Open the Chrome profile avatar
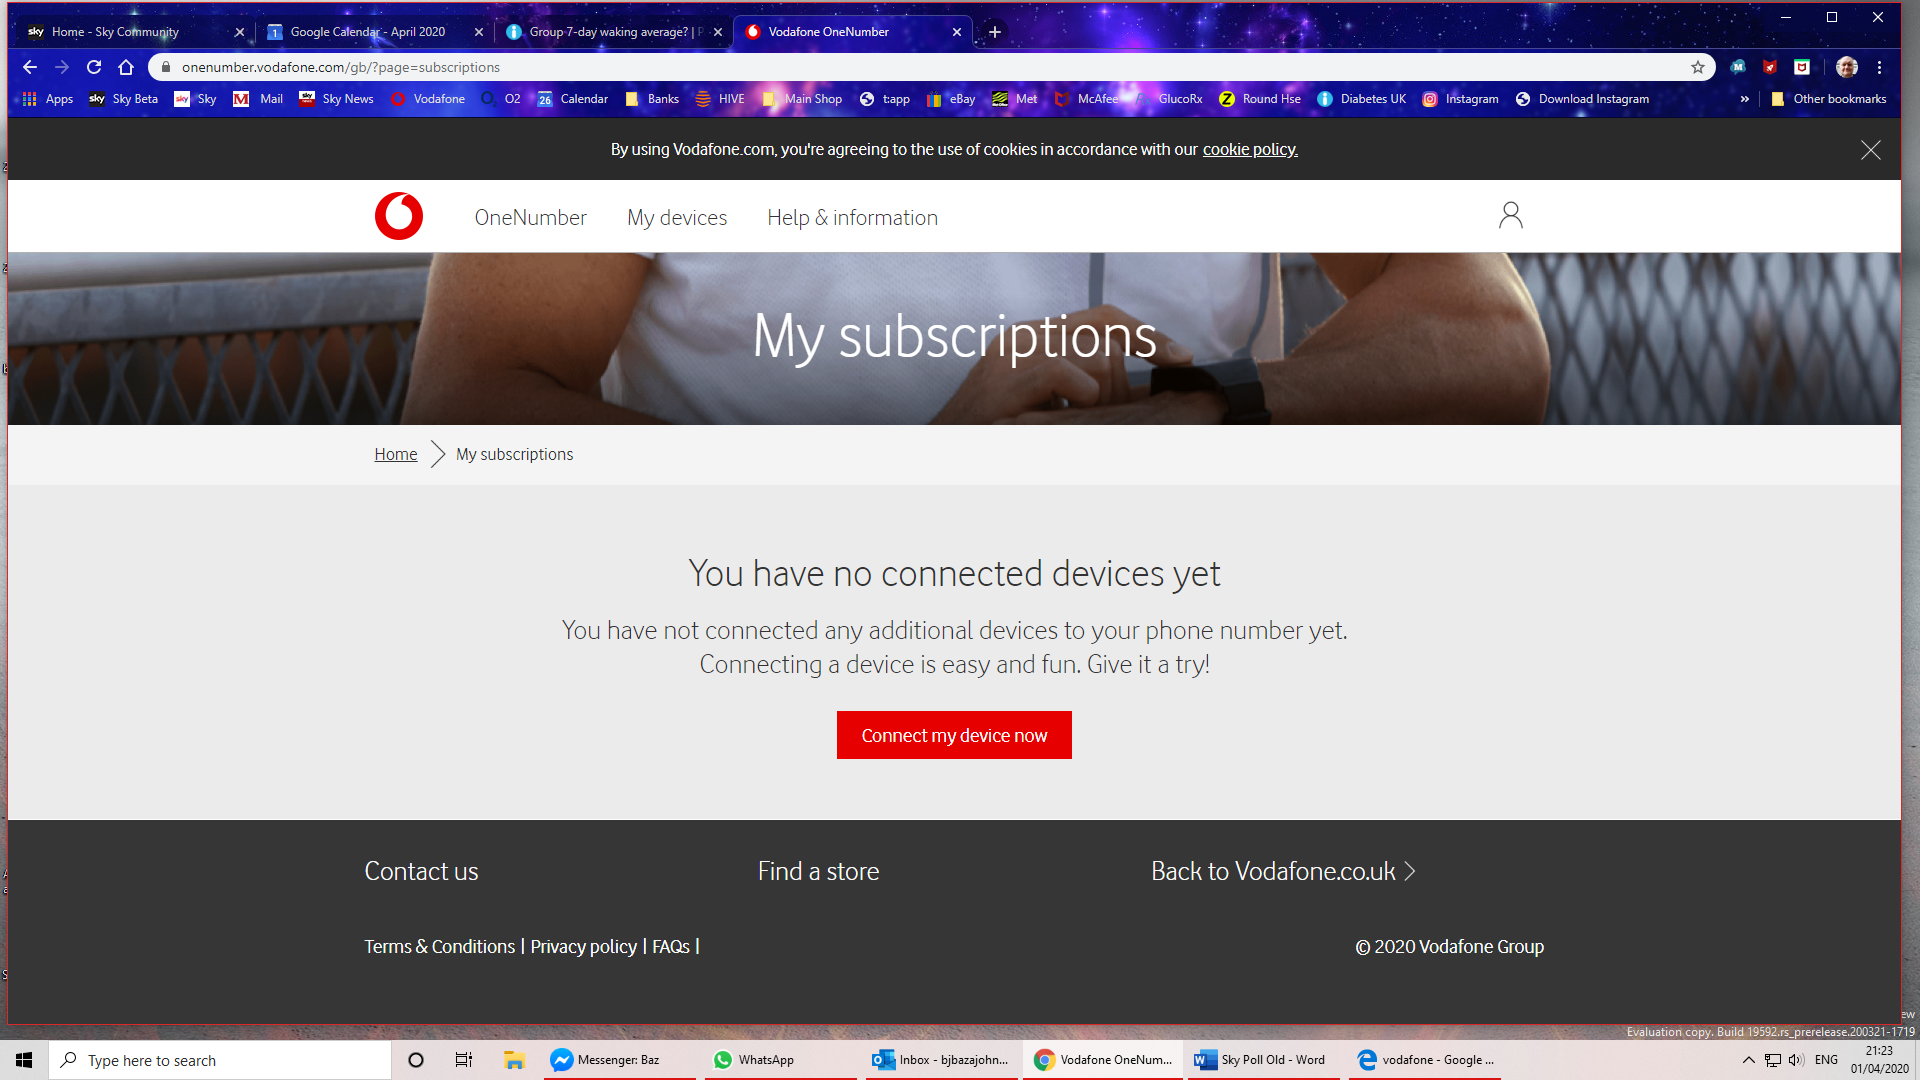Image resolution: width=1920 pixels, height=1080 pixels. pos(1846,67)
